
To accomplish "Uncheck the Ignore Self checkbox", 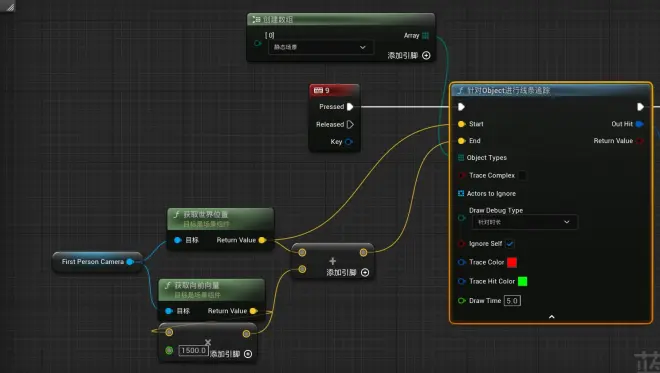I will point(510,244).
